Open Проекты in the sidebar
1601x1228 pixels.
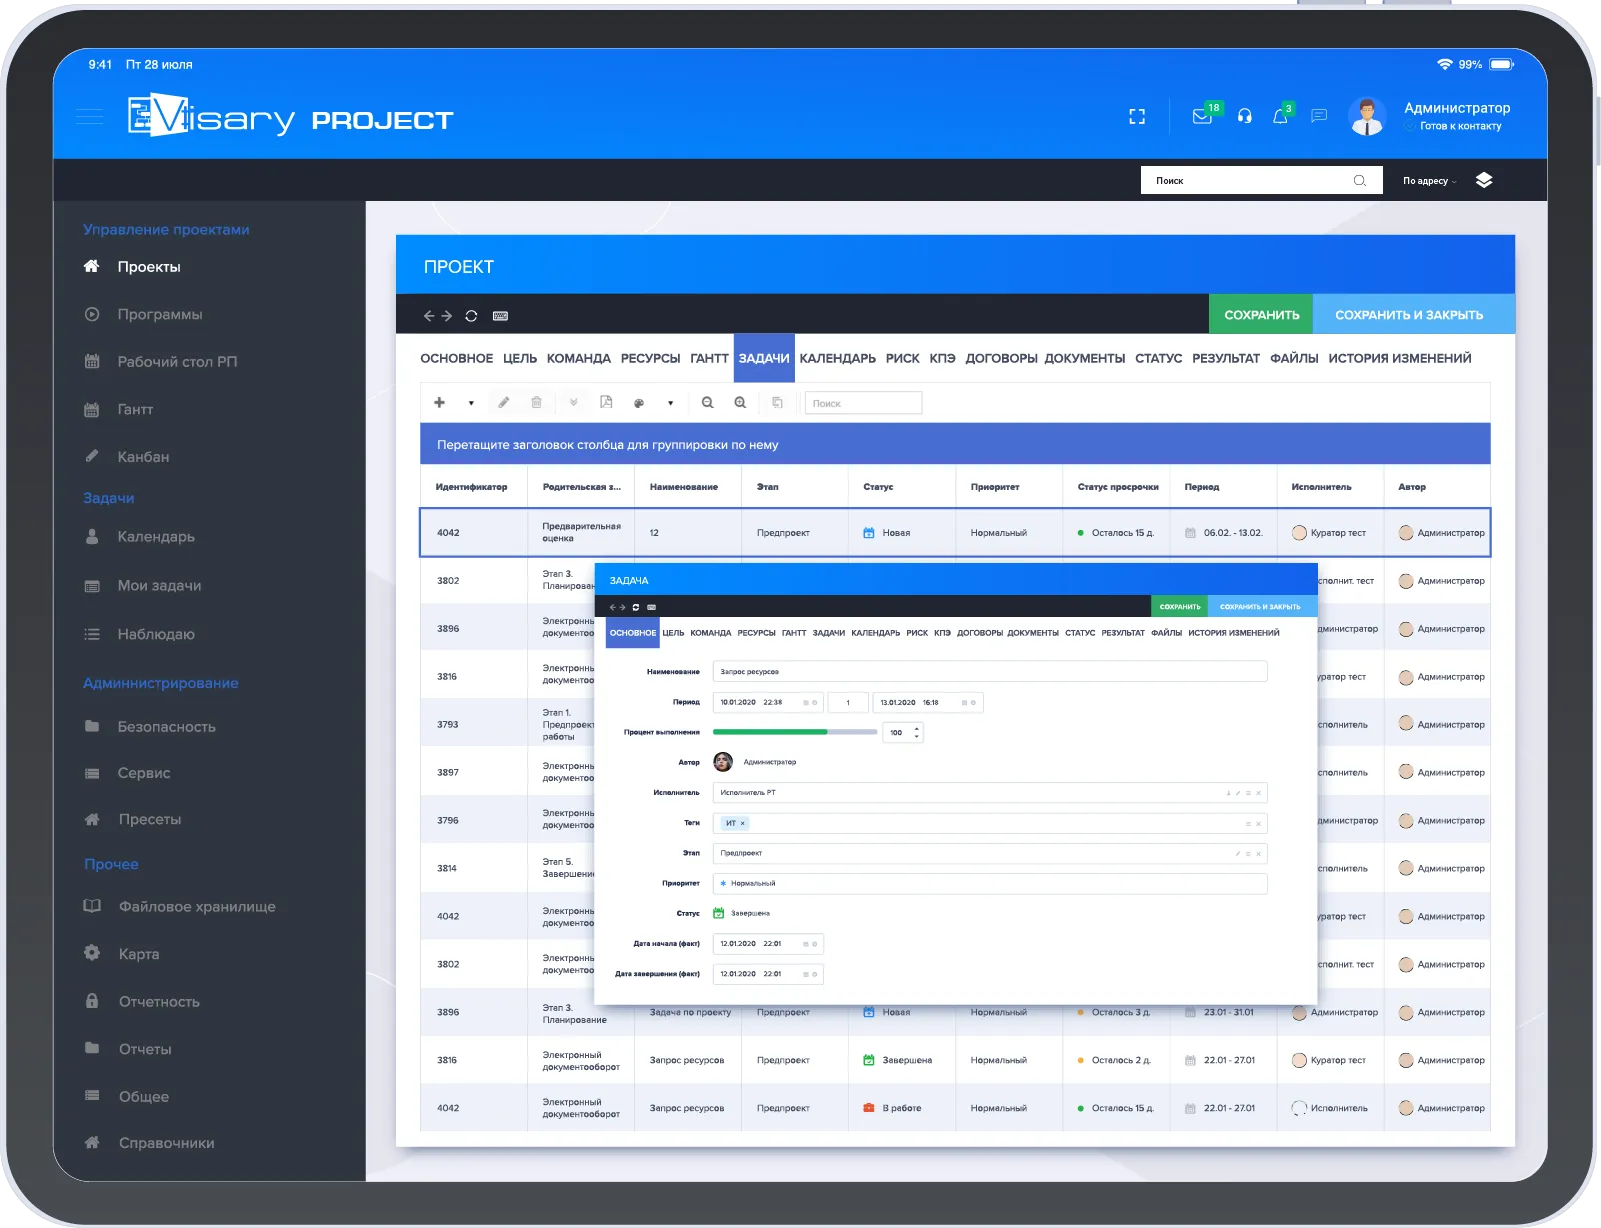coord(149,267)
